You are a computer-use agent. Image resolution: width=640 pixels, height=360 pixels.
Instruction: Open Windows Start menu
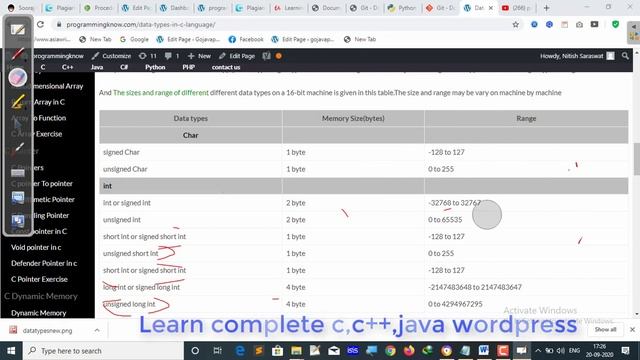pos(11,351)
